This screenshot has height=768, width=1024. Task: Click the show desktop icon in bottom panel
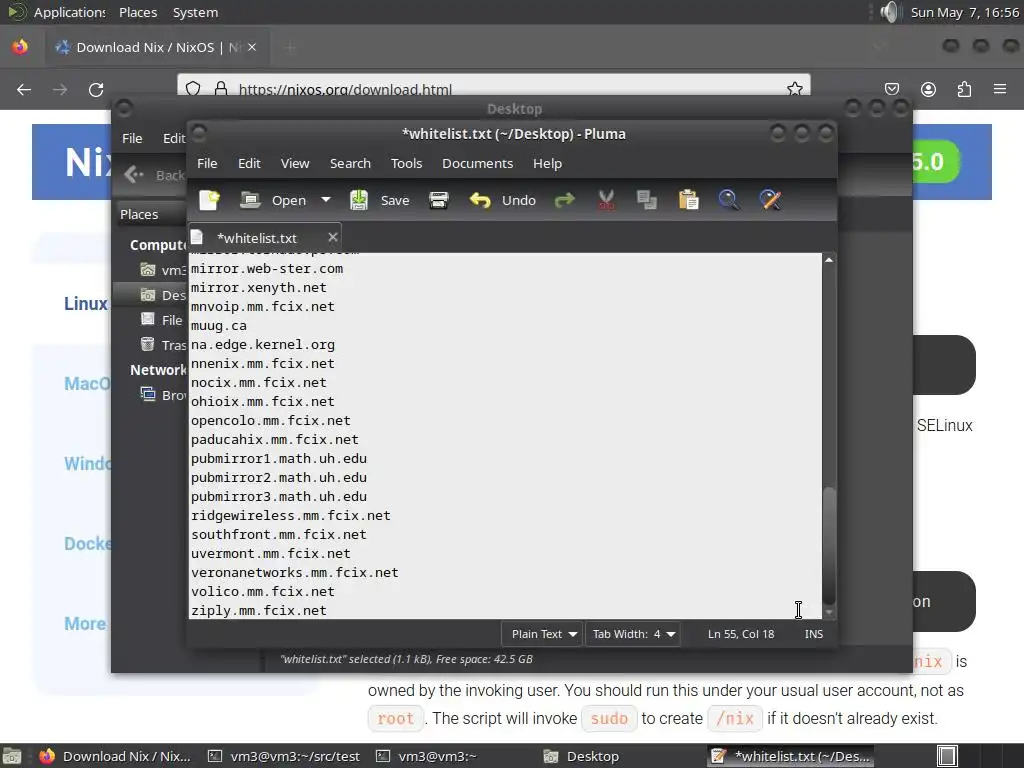pos(12,756)
